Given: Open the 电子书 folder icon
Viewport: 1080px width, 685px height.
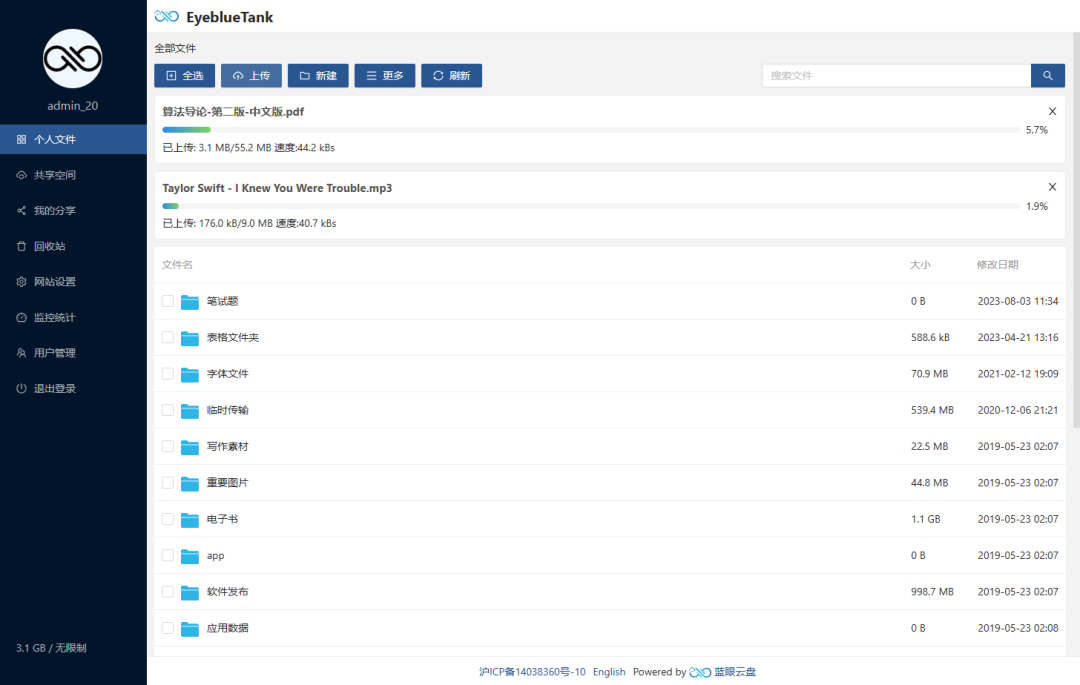Looking at the screenshot, I should [x=189, y=519].
